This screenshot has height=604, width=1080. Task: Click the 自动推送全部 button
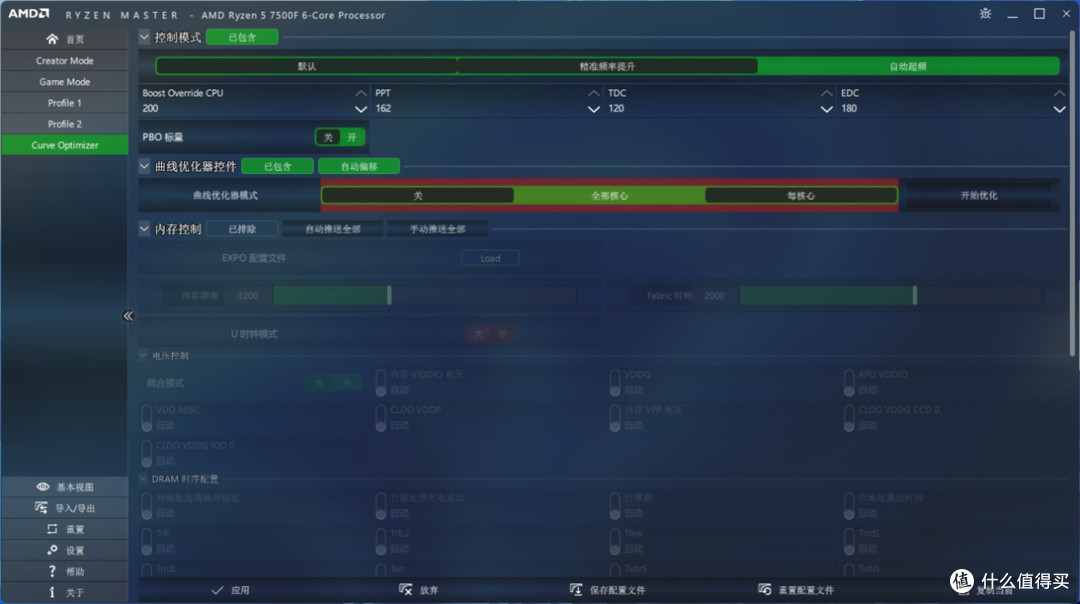click(x=333, y=229)
